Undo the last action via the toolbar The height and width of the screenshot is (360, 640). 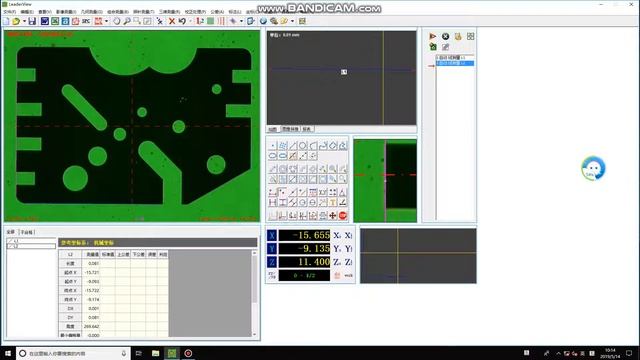point(182,21)
